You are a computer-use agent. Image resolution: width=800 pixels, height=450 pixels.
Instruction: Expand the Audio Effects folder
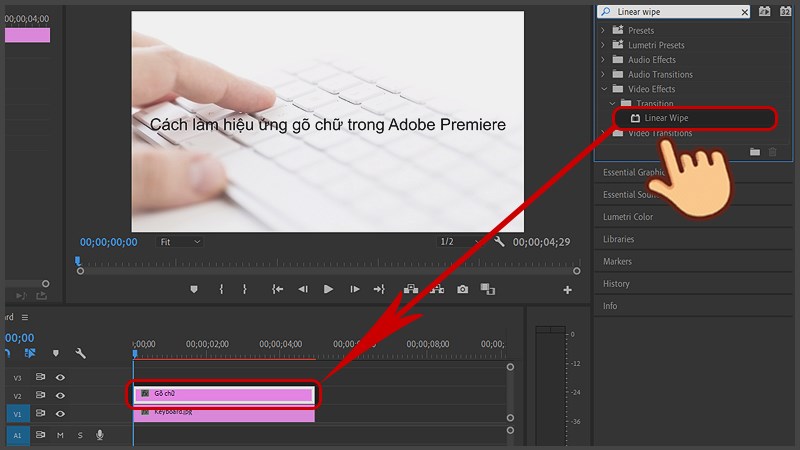[603, 60]
